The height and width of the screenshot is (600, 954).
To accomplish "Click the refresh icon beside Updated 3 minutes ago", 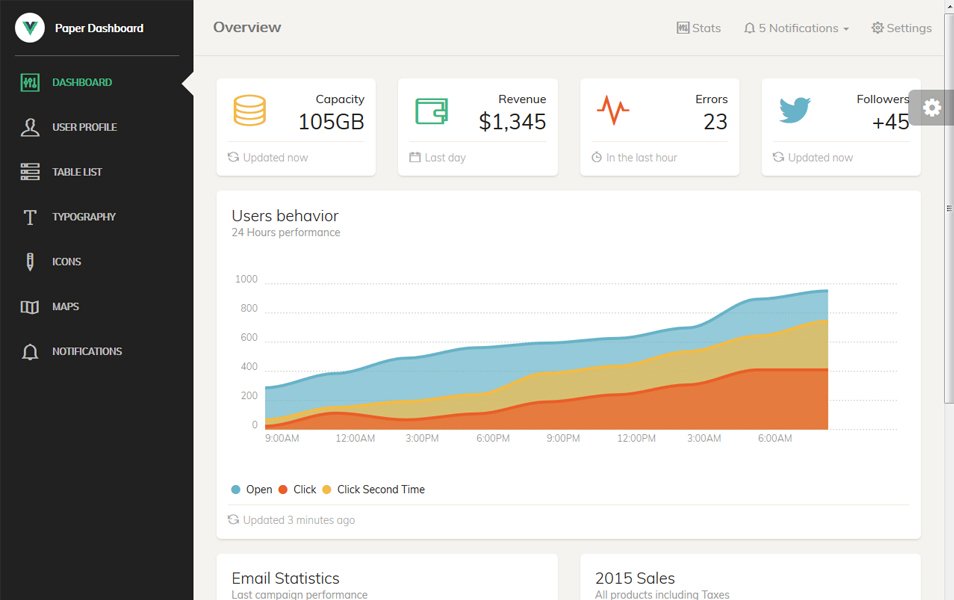I will pos(233,520).
